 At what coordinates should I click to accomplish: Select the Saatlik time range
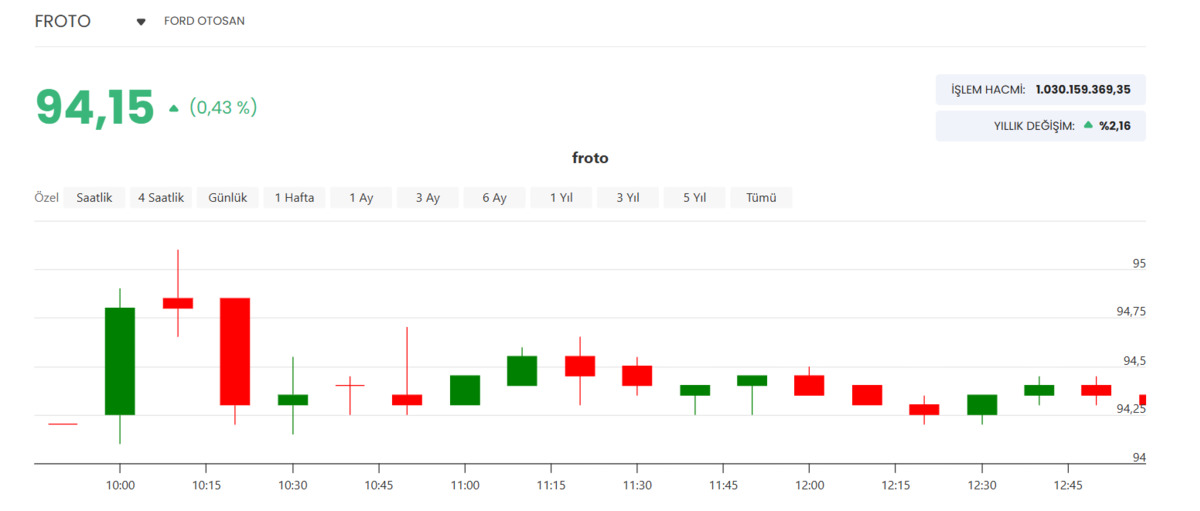tap(96, 198)
